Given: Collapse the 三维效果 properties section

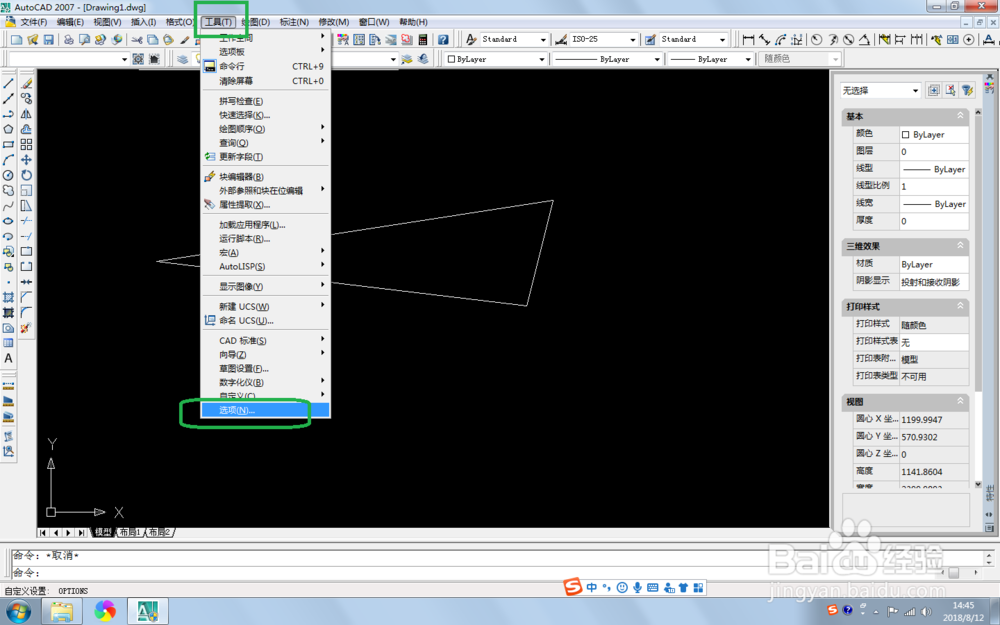Looking at the screenshot, I should click(x=960, y=246).
